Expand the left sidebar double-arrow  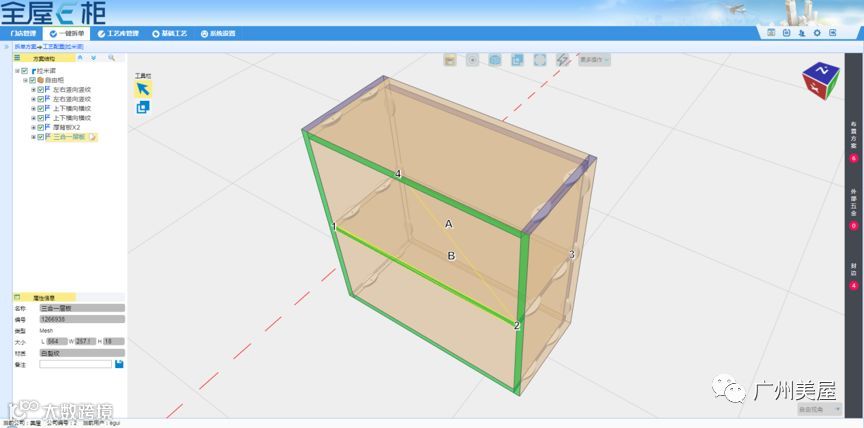pyautogui.click(x=6, y=47)
